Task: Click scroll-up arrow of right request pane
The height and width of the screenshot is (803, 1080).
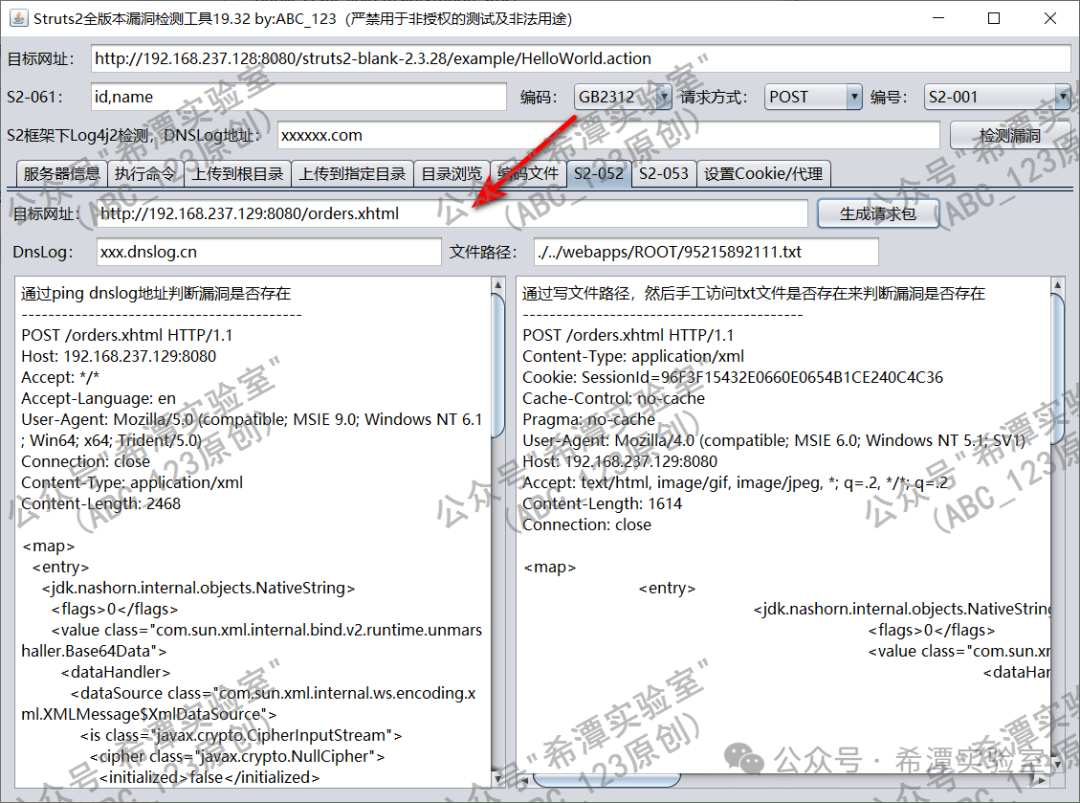Action: [1058, 284]
